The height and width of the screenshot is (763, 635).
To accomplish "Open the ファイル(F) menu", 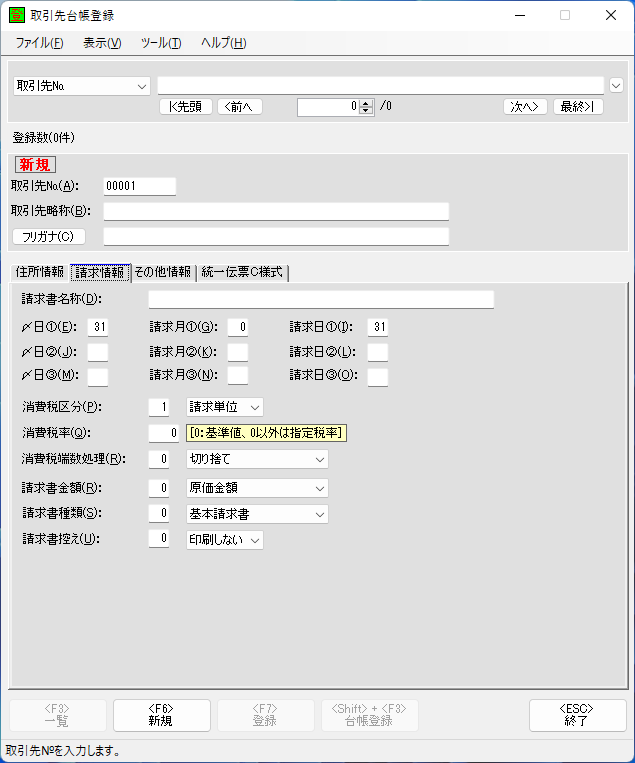I will 39,43.
